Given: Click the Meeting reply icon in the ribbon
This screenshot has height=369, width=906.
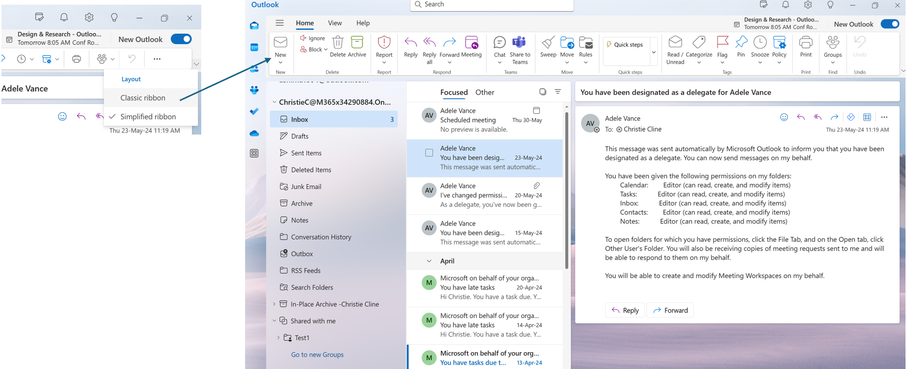Looking at the screenshot, I should click(x=471, y=42).
